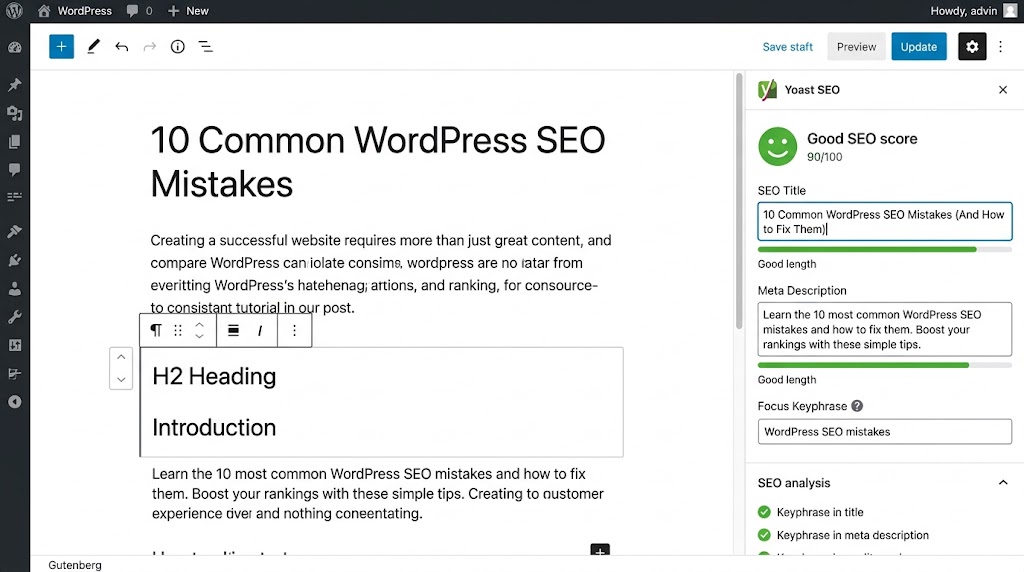The height and width of the screenshot is (572, 1024).
Task: Open the Tools wrench sidebar icon
Action: (x=14, y=317)
